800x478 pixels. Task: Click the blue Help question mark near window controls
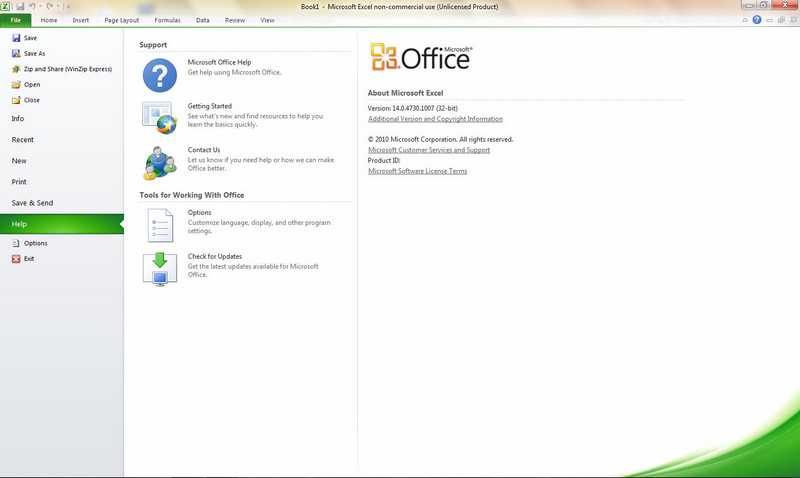click(757, 20)
